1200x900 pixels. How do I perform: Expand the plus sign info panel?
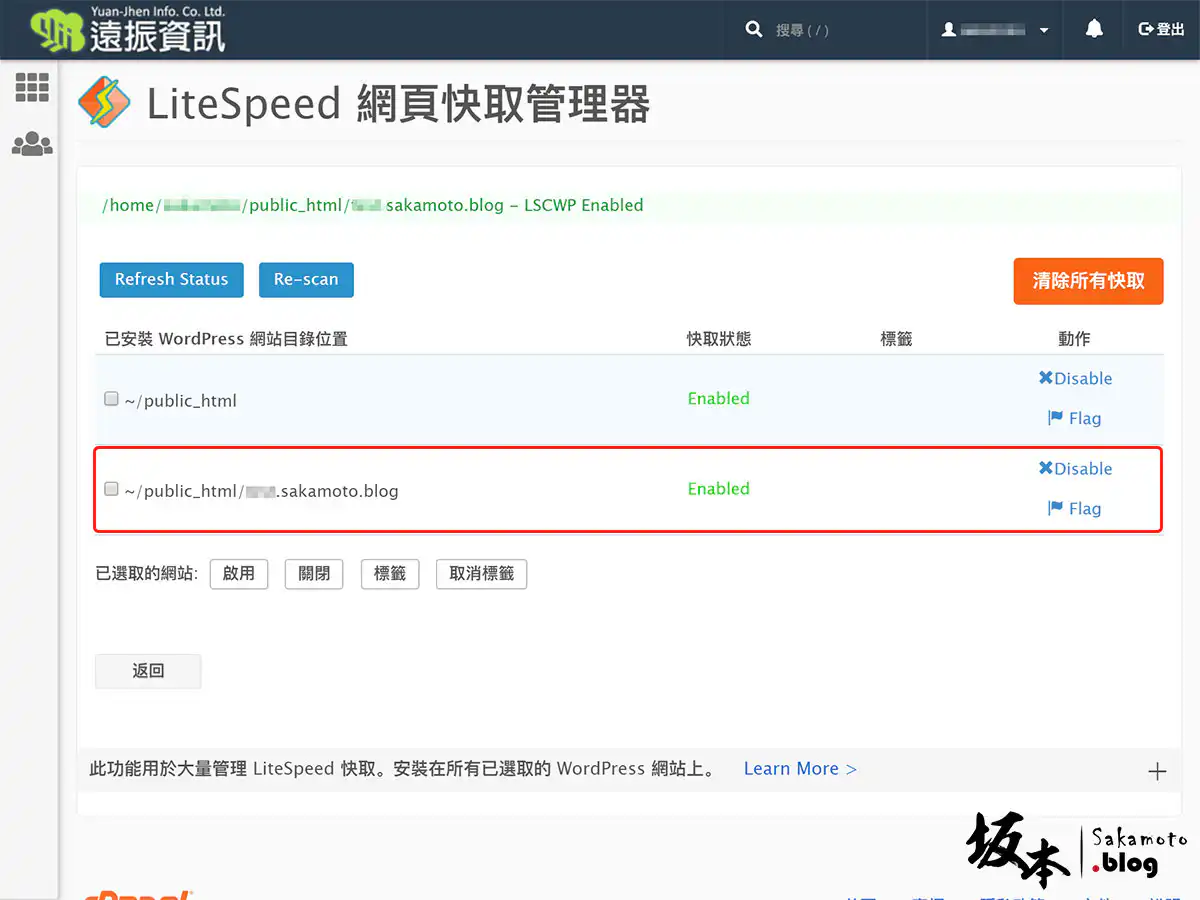1157,771
